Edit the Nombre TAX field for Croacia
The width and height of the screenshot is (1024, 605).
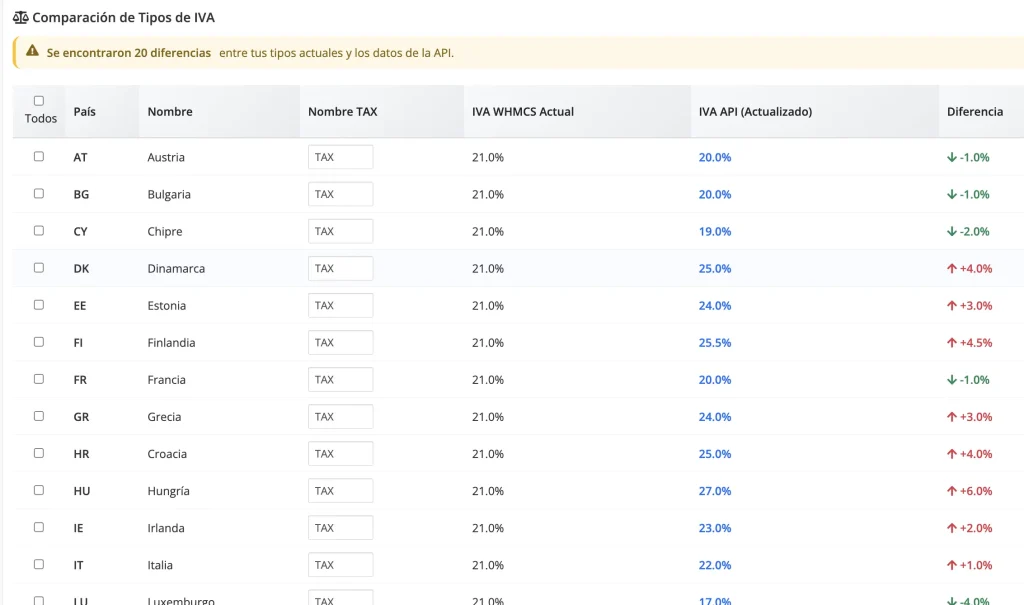(x=340, y=454)
